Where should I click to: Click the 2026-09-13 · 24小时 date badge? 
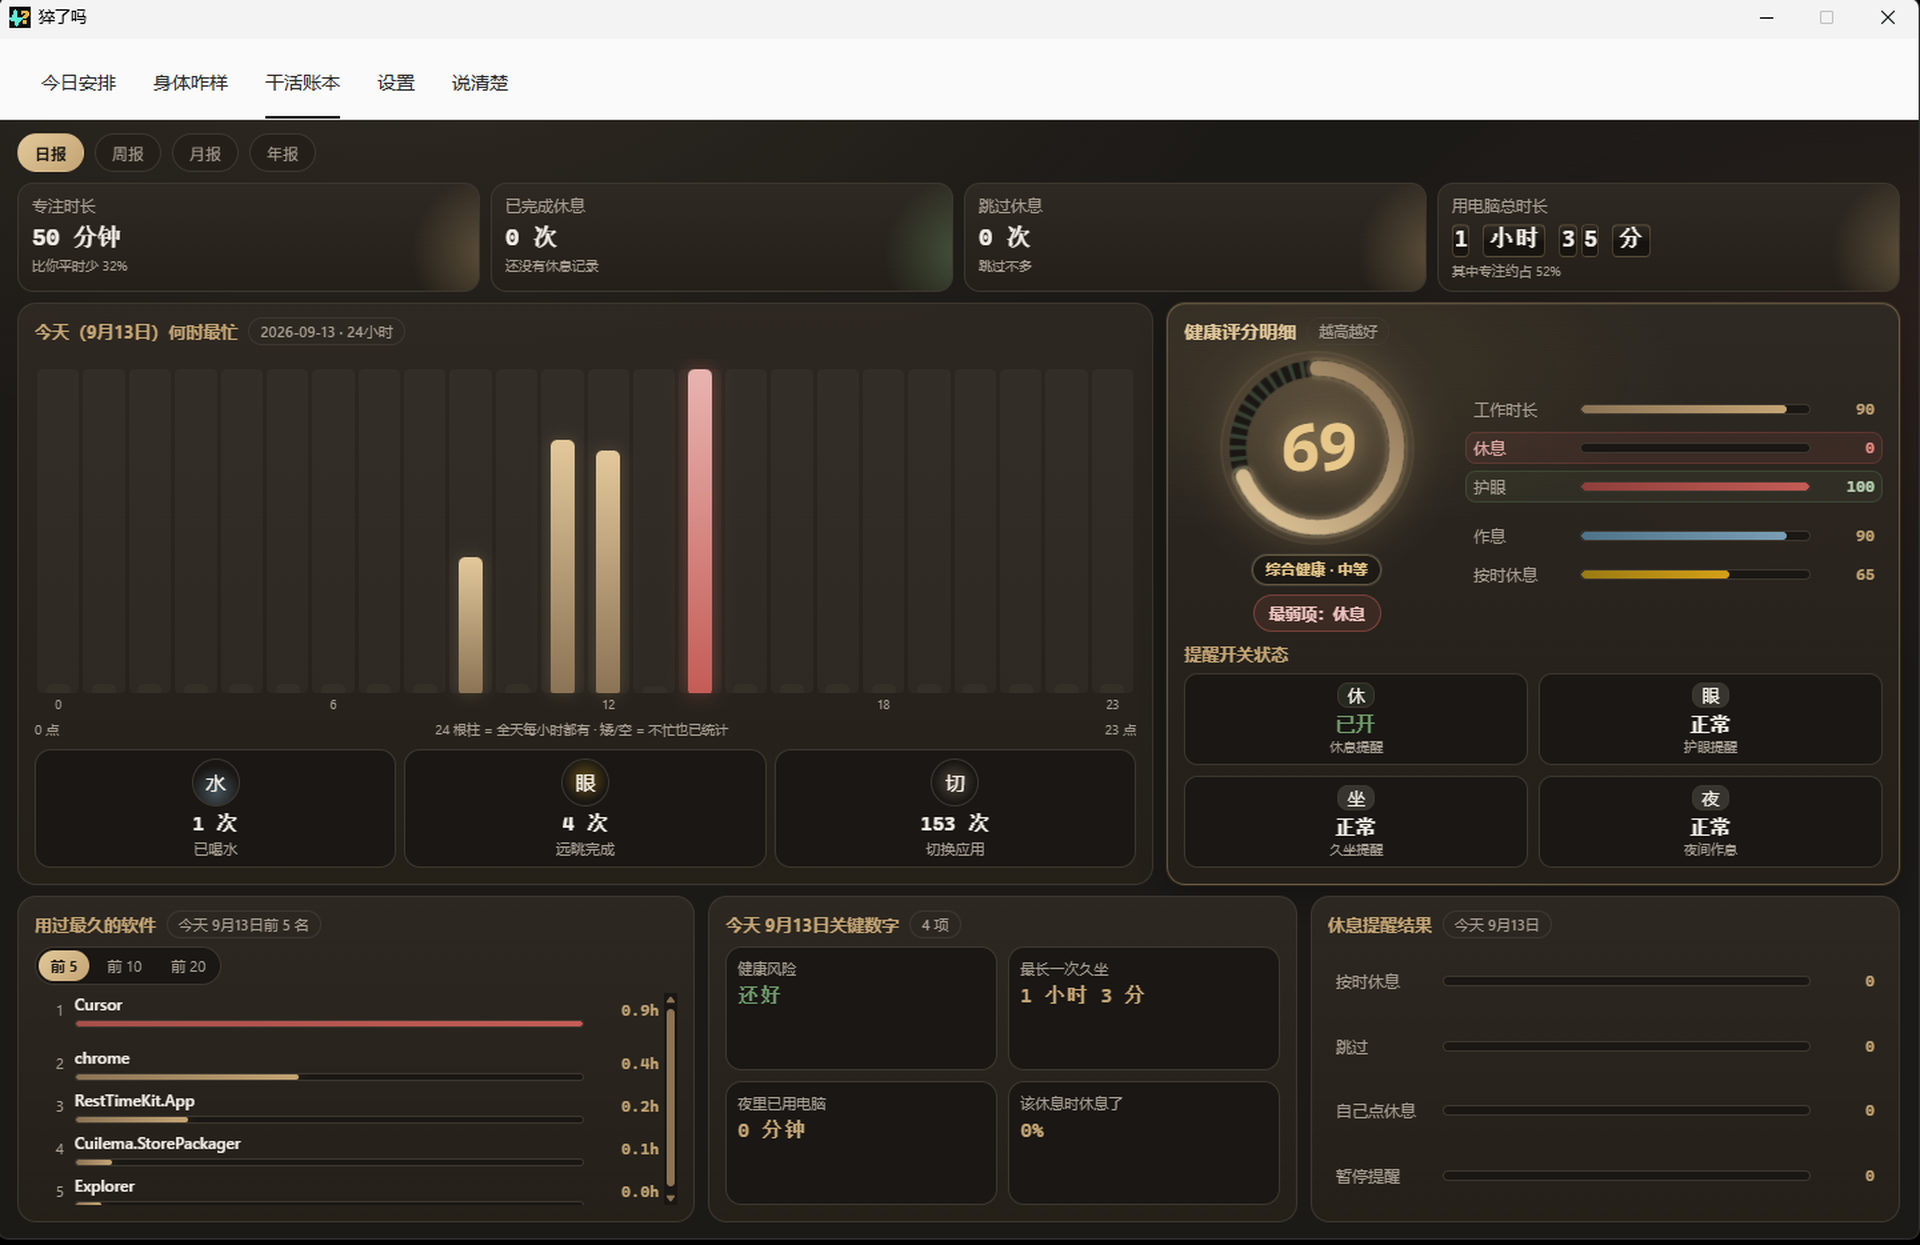click(x=326, y=332)
